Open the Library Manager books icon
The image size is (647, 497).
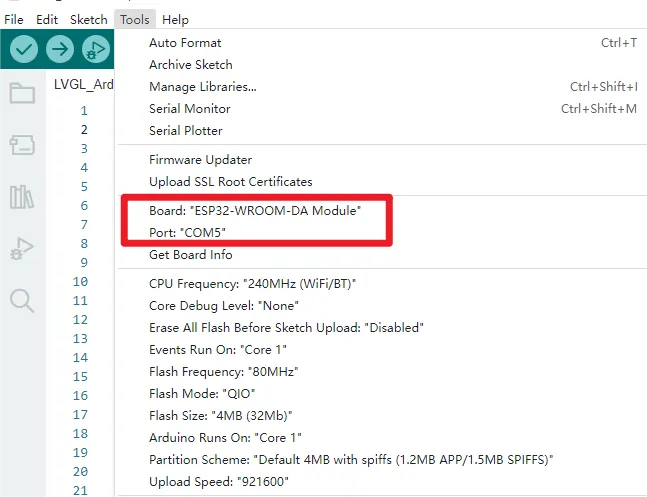pyautogui.click(x=22, y=197)
